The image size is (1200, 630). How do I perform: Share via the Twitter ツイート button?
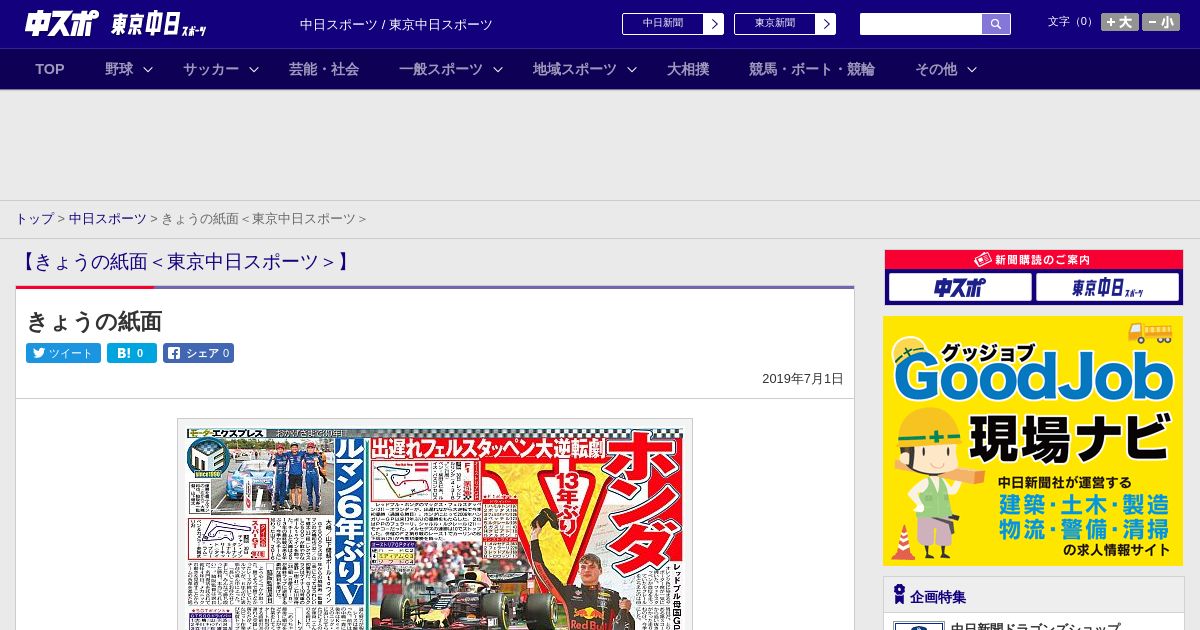[x=63, y=353]
